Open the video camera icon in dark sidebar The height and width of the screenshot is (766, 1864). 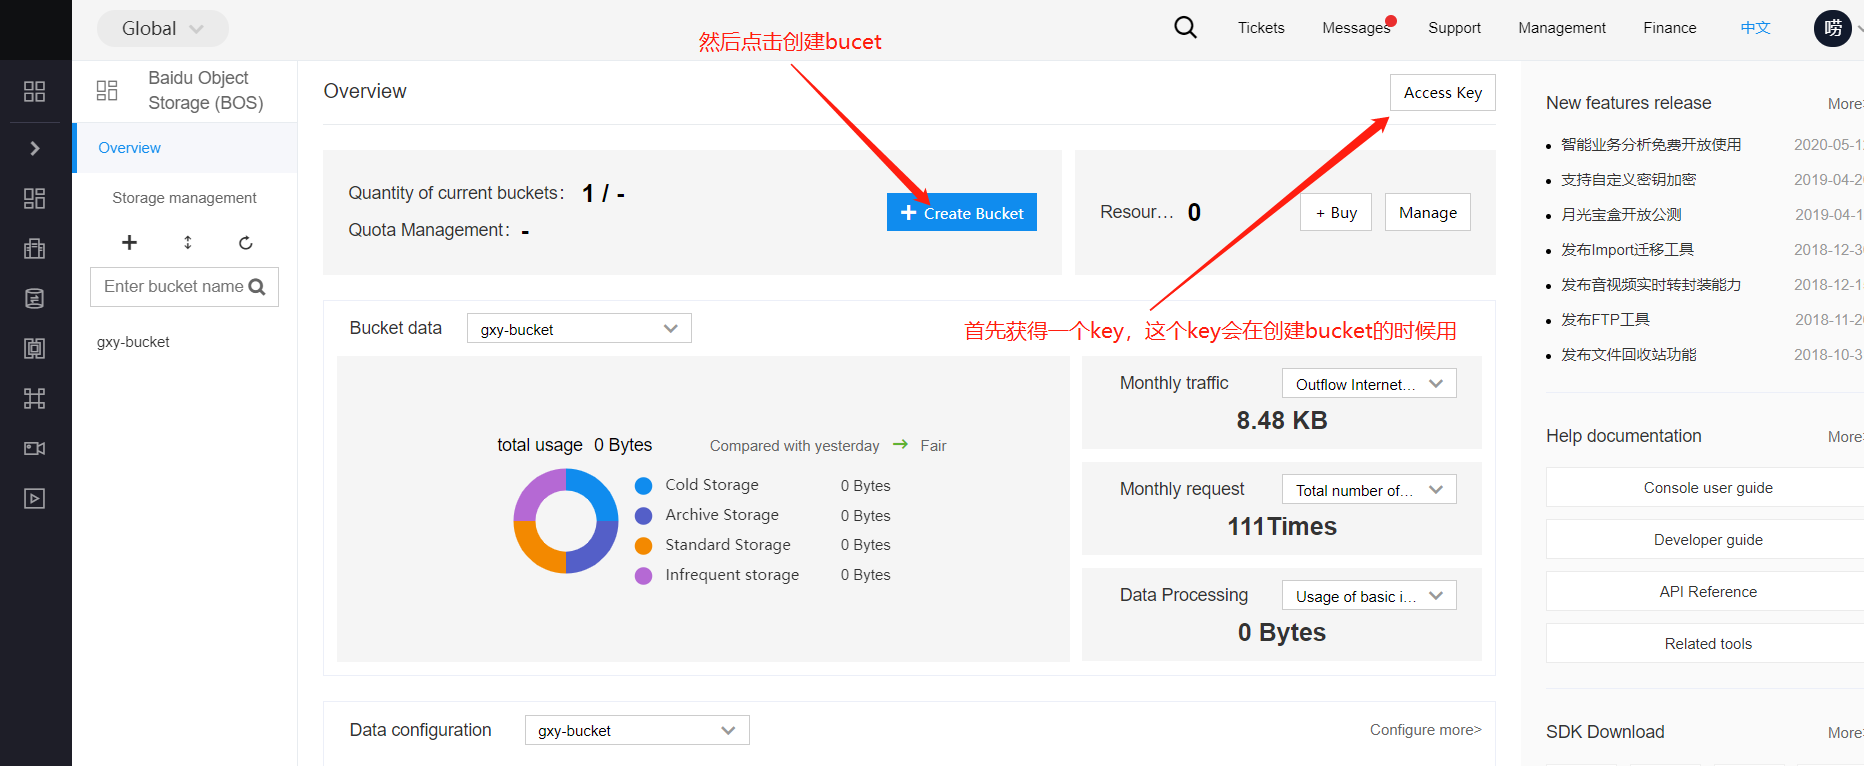35,448
